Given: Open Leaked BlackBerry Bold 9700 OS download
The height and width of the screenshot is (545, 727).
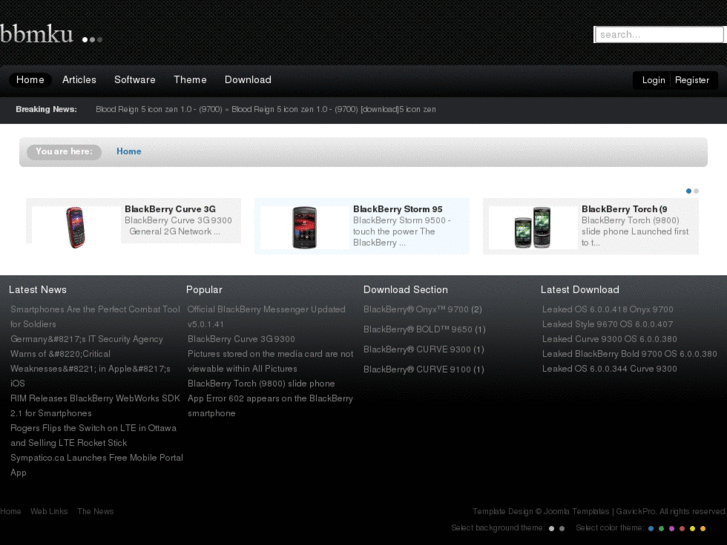Looking at the screenshot, I should (x=630, y=354).
